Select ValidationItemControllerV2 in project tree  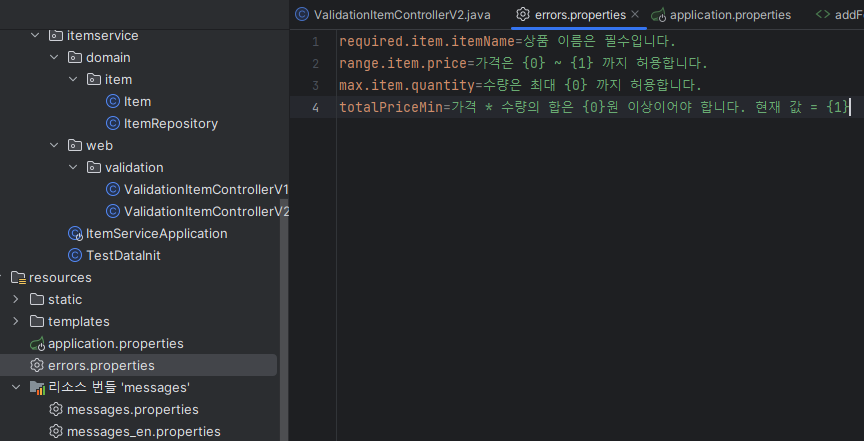(206, 211)
